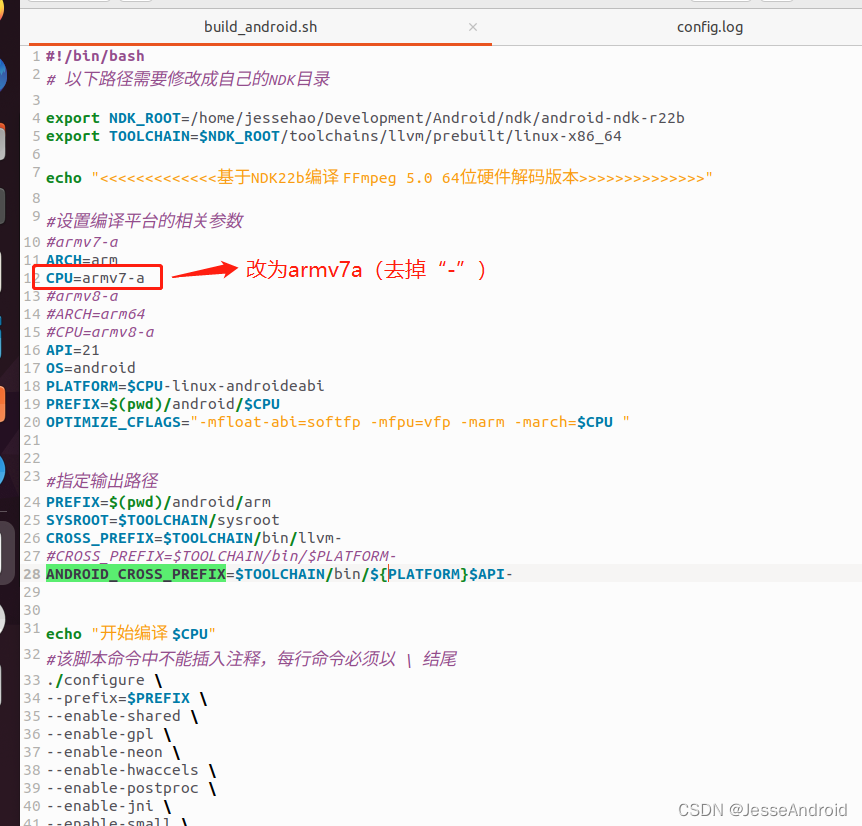
Task: Place cursor in the CPU=armv7-a line
Action: click(95, 278)
